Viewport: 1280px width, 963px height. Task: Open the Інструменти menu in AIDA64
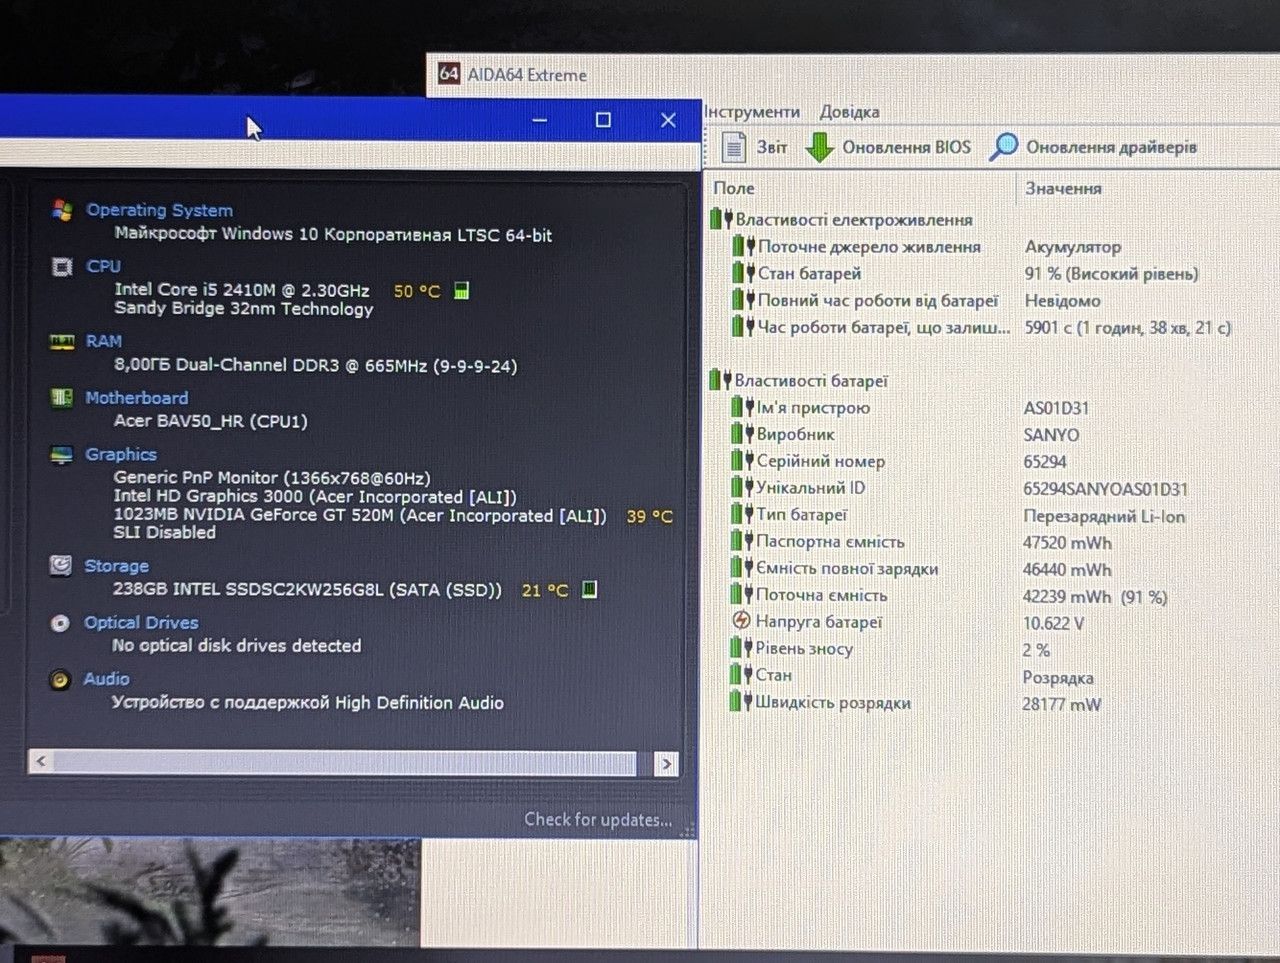pyautogui.click(x=752, y=112)
